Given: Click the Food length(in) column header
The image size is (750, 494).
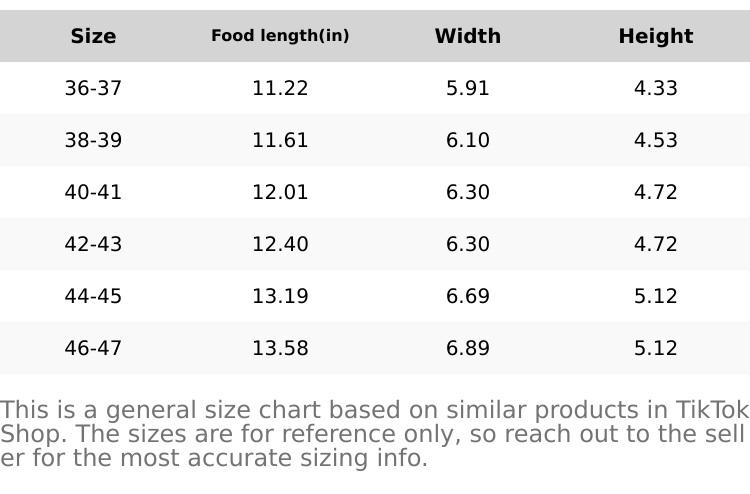Looking at the screenshot, I should [280, 36].
